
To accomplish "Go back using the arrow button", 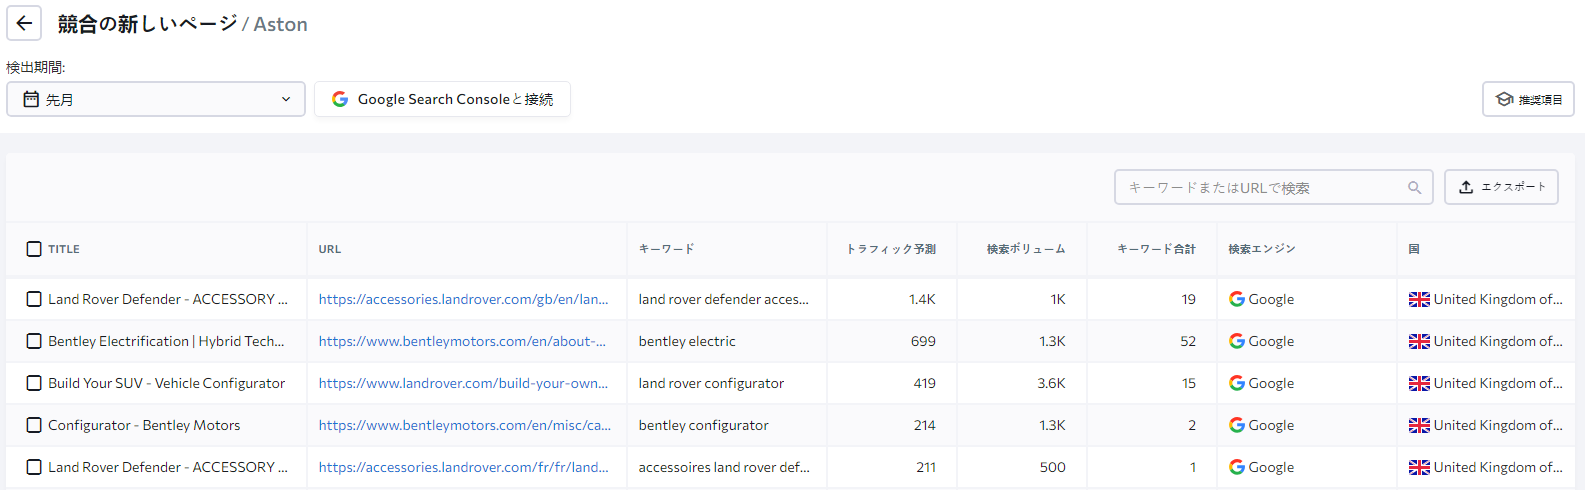I will click(24, 23).
